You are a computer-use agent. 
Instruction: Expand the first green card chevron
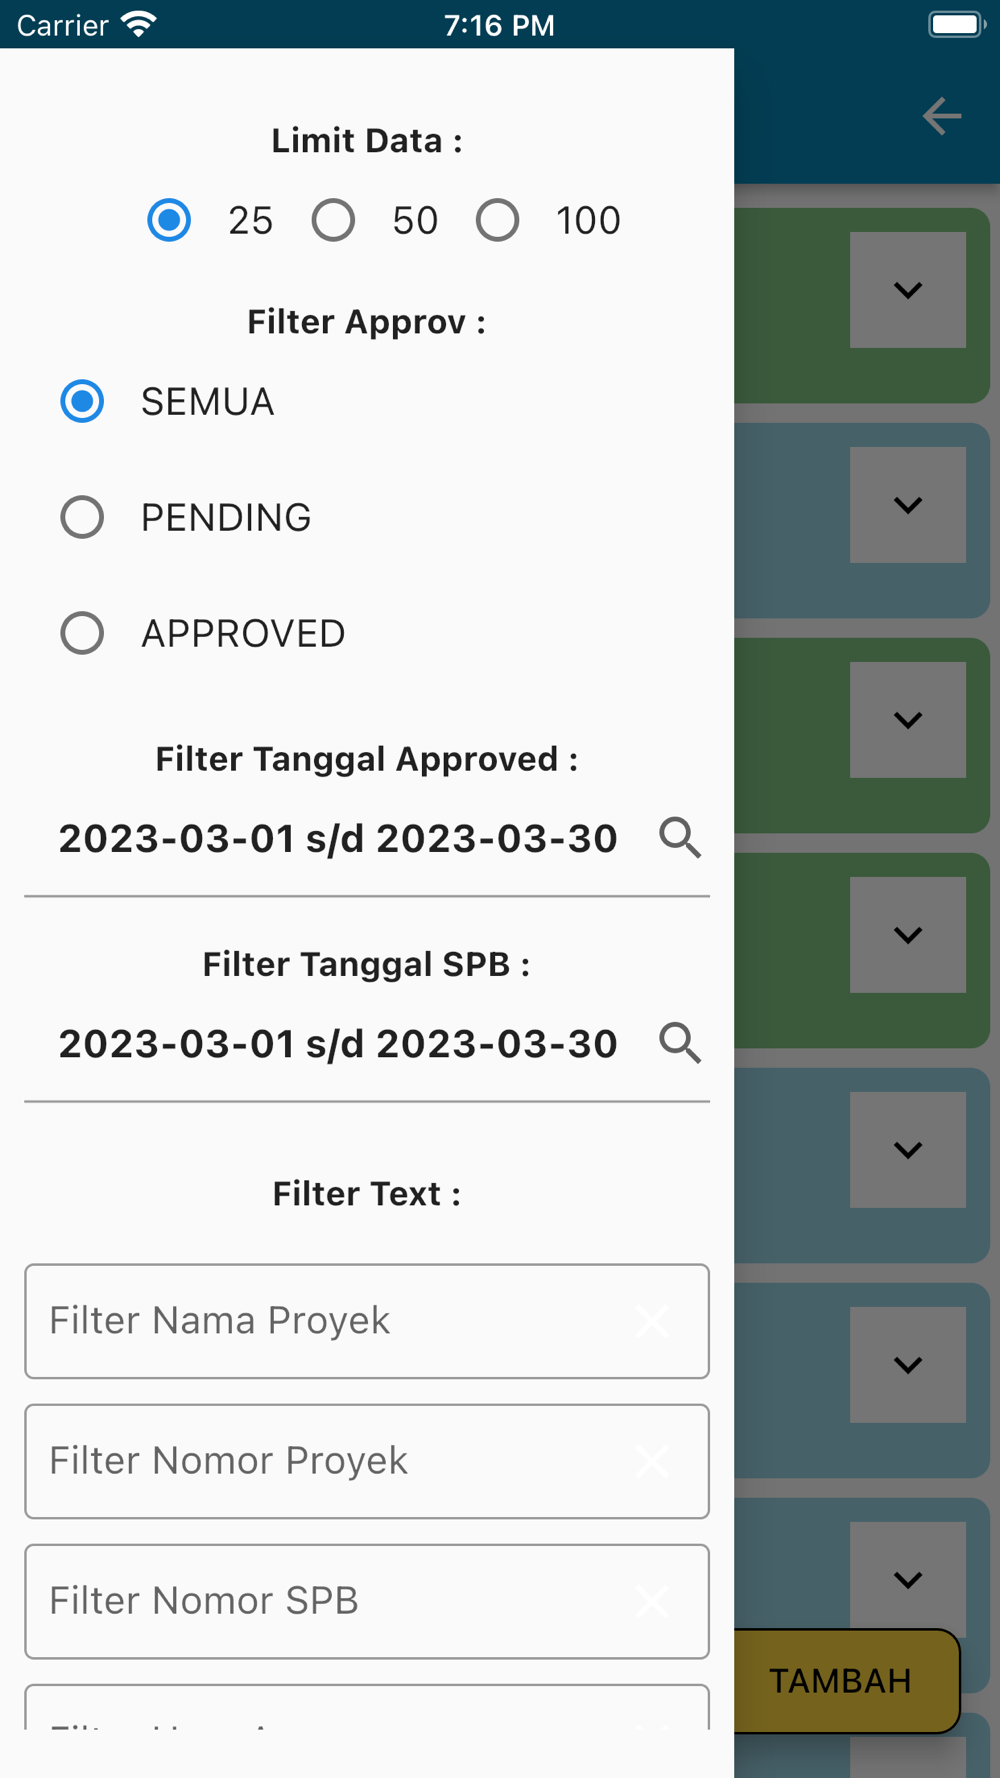908,290
